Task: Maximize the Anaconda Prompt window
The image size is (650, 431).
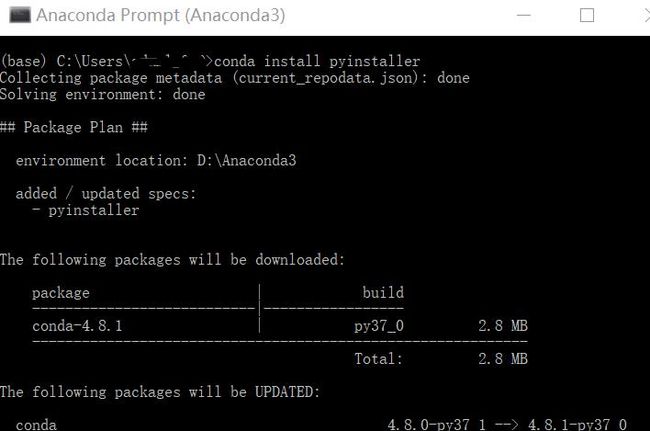Action: coord(587,16)
